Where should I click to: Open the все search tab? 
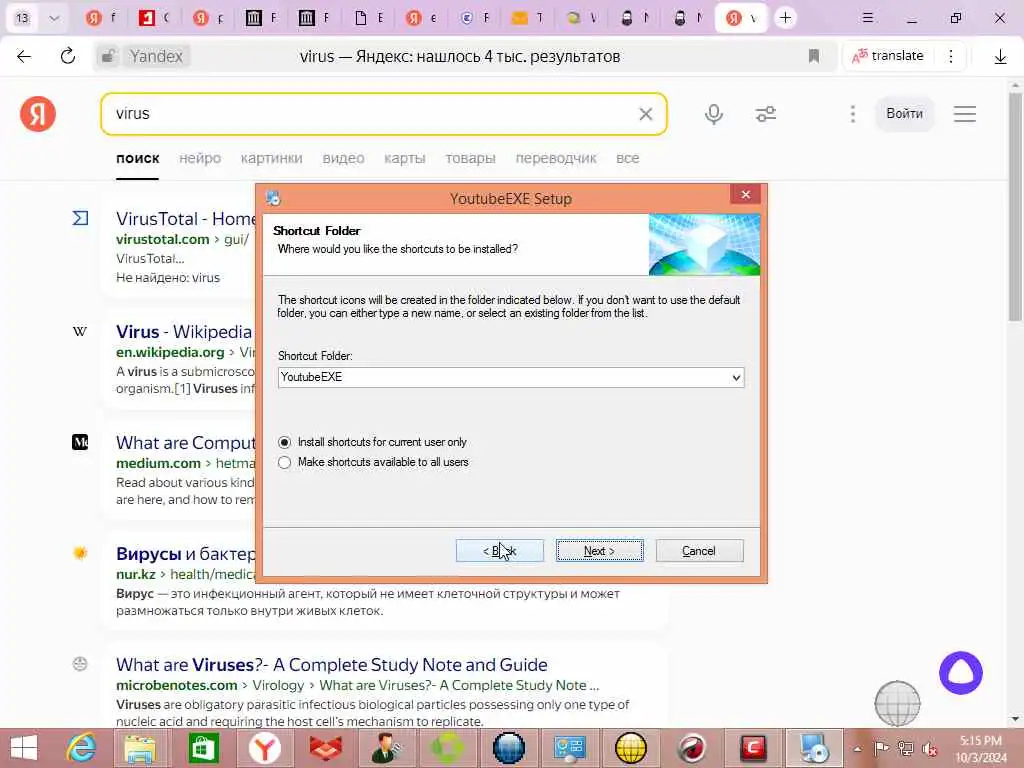tap(628, 158)
